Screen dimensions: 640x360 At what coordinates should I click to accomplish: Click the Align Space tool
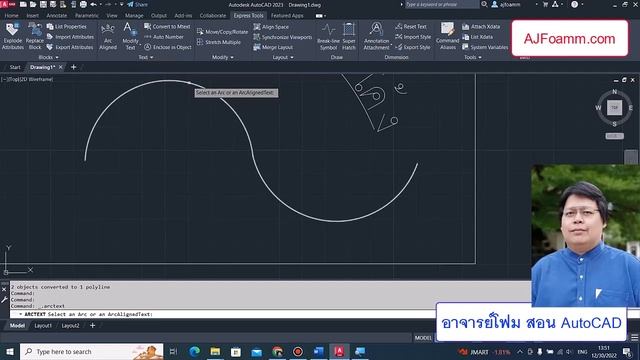pos(271,27)
